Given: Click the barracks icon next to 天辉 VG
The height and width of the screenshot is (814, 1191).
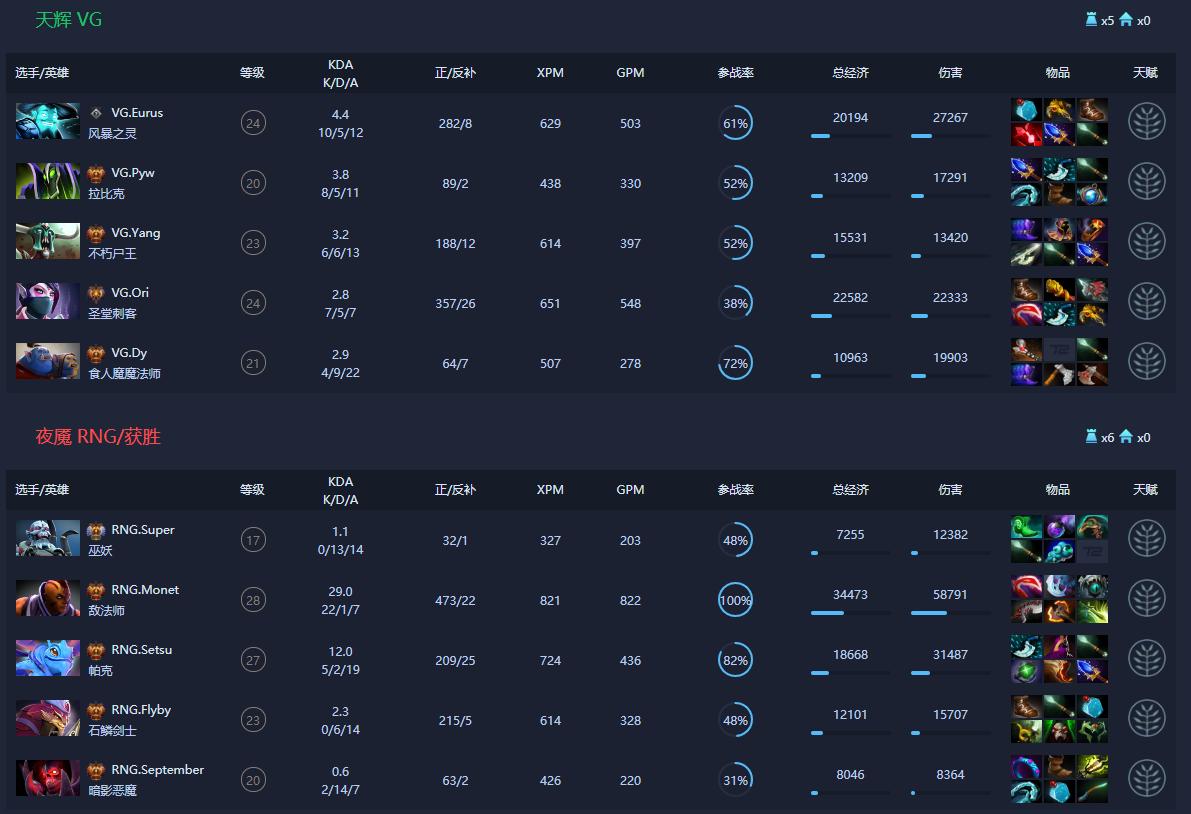Looking at the screenshot, I should [x=1124, y=19].
